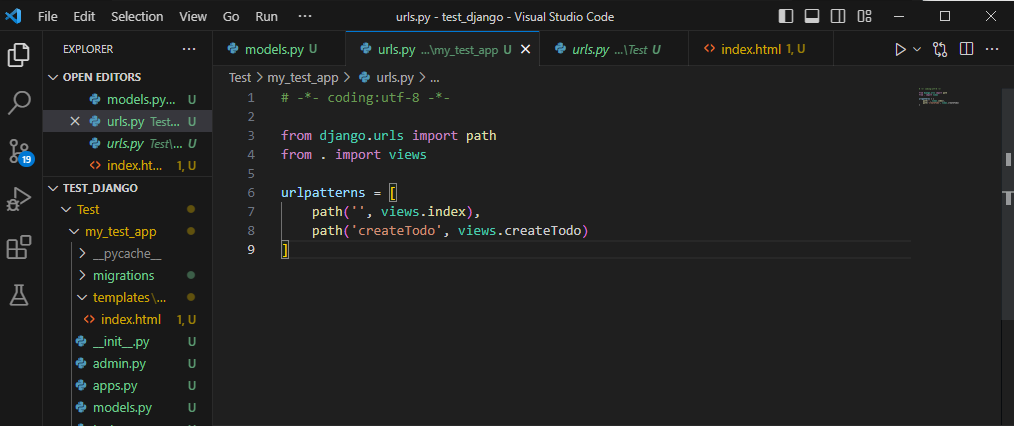Open the run options dropdown arrow

pyautogui.click(x=917, y=49)
